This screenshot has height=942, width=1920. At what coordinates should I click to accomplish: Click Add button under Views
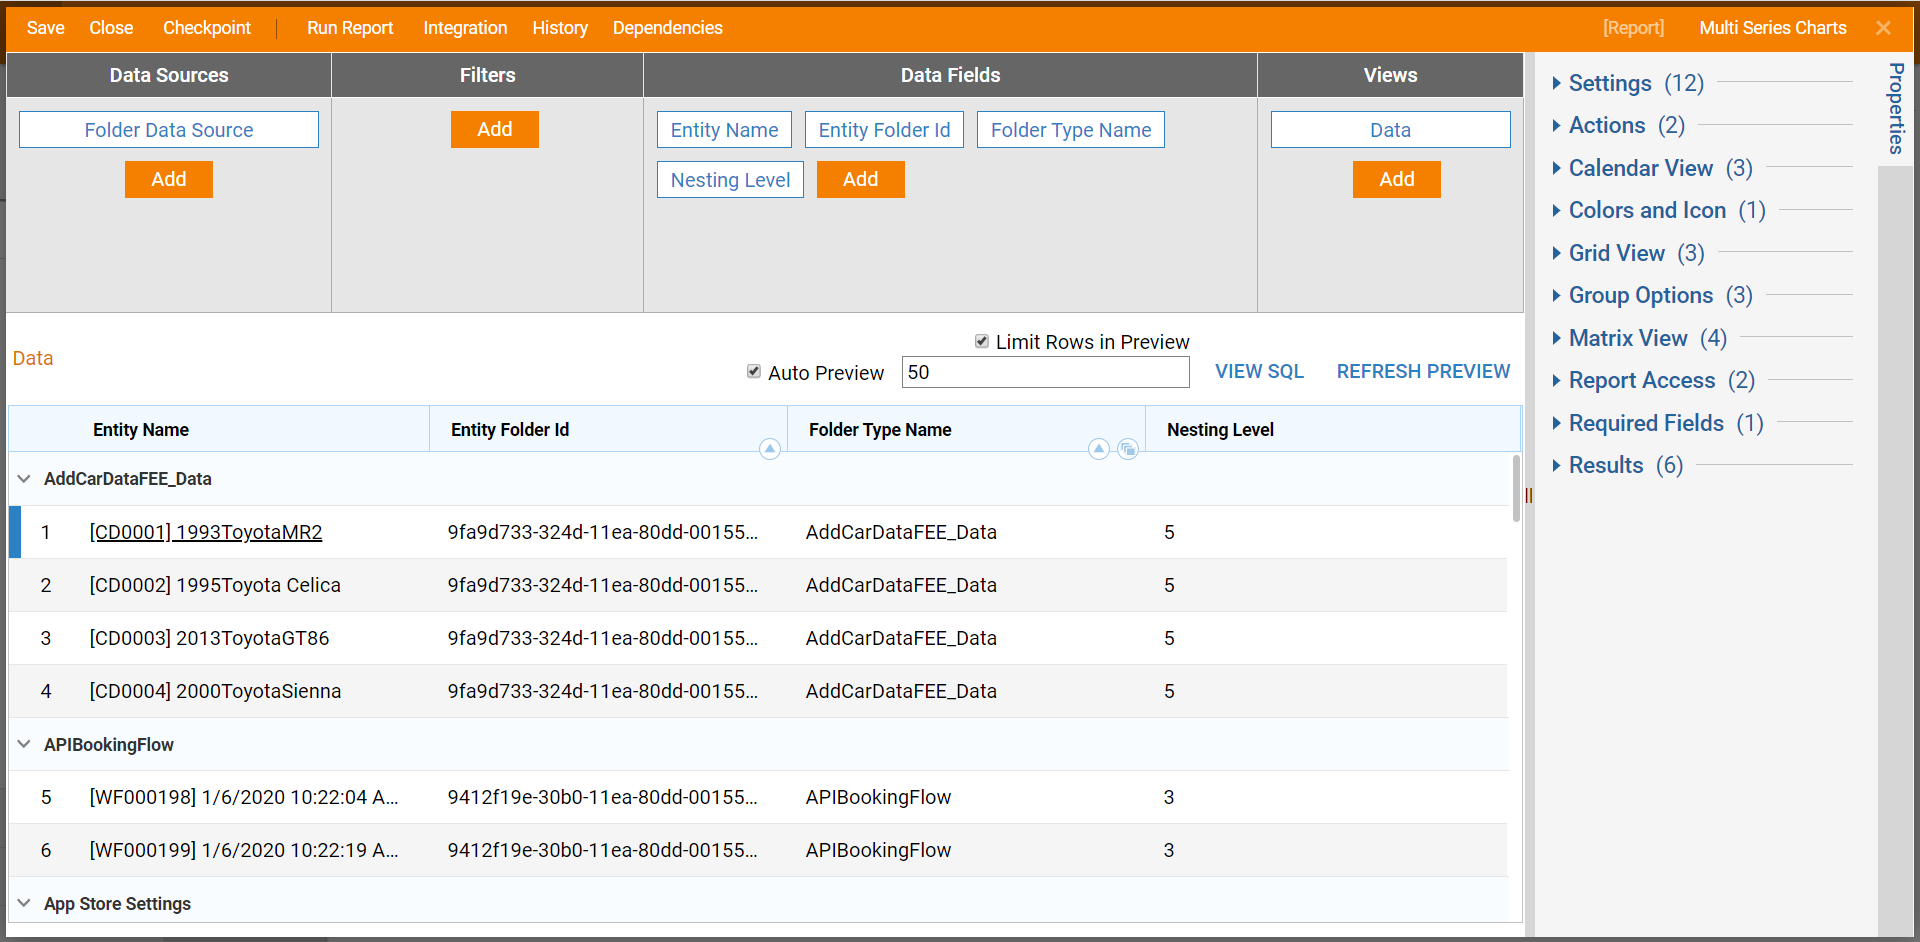(1397, 179)
